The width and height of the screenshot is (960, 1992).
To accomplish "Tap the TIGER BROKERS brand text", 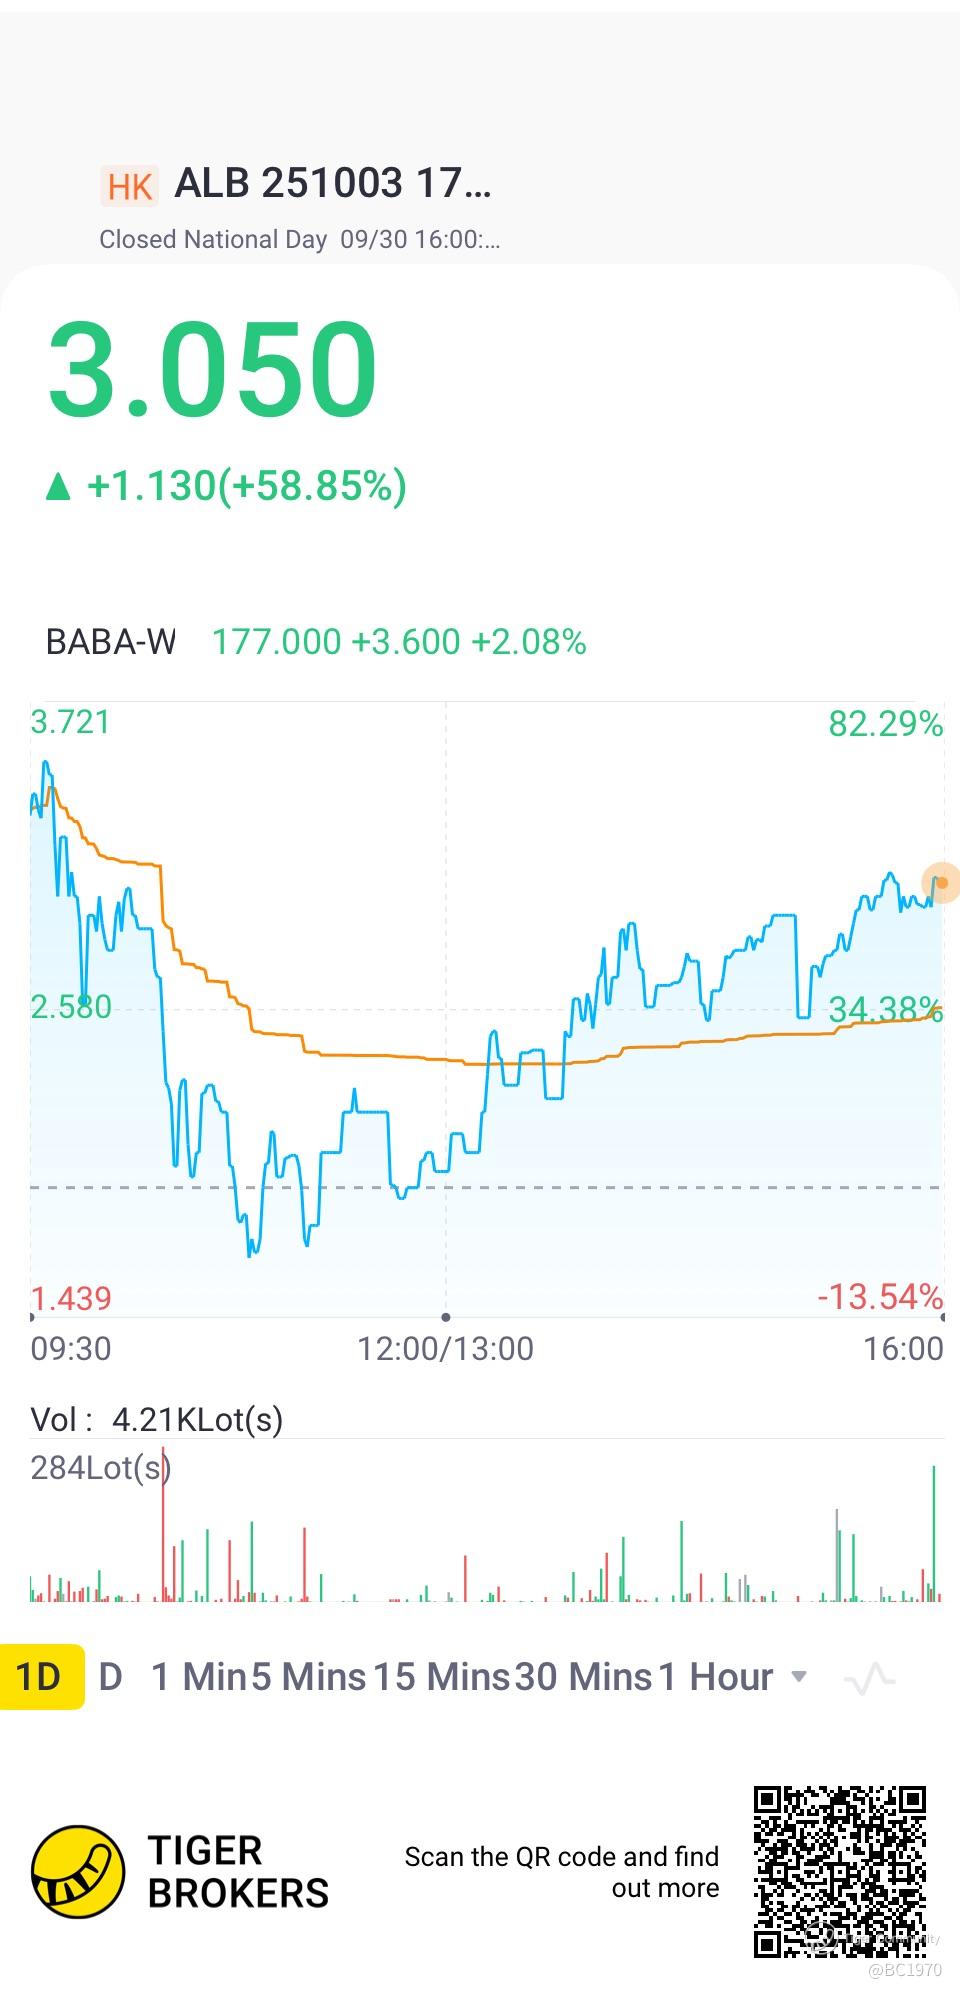I will pos(238,1872).
